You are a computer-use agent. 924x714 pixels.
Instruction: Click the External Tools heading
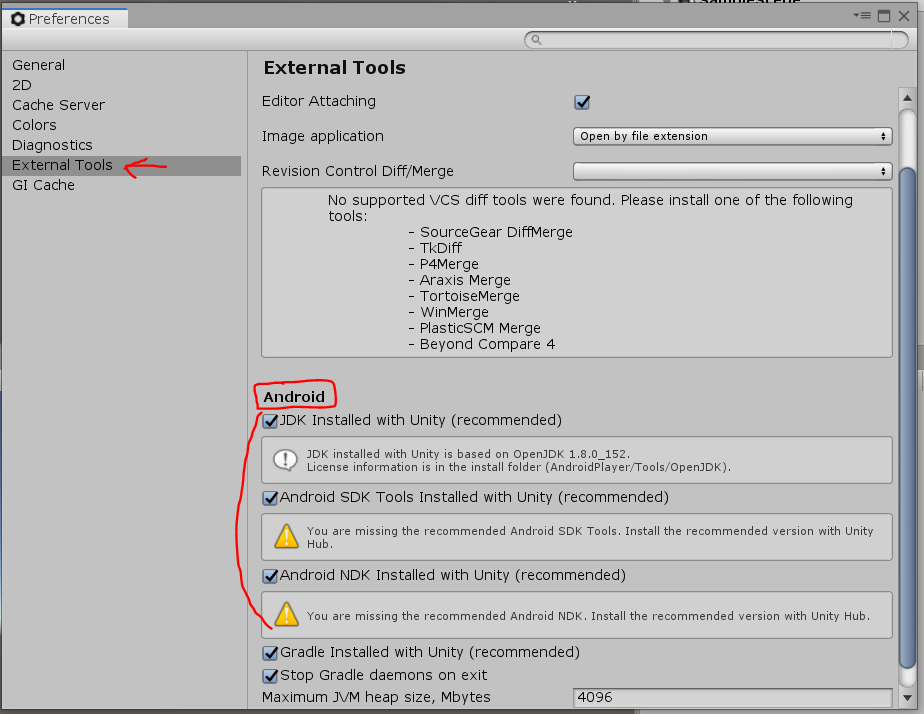(x=334, y=68)
